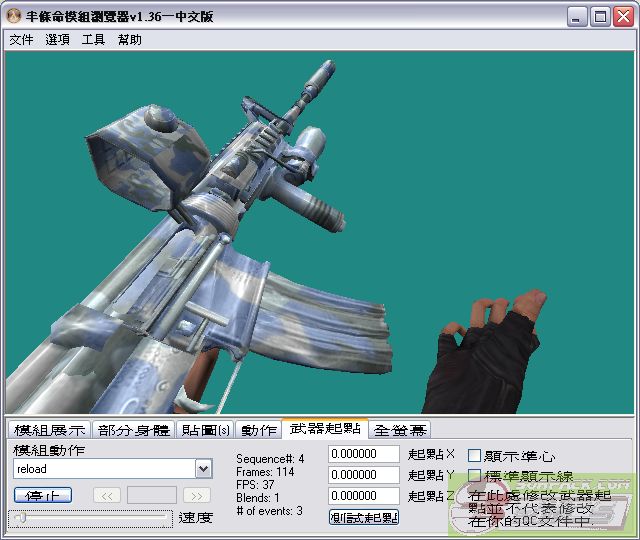Switch to the 動作 tab
The height and width of the screenshot is (540, 640).
[x=258, y=430]
